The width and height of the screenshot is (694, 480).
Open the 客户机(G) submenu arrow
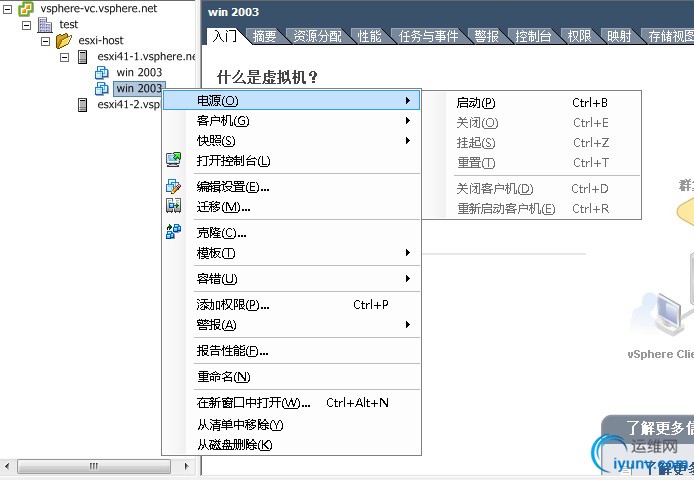click(408, 120)
